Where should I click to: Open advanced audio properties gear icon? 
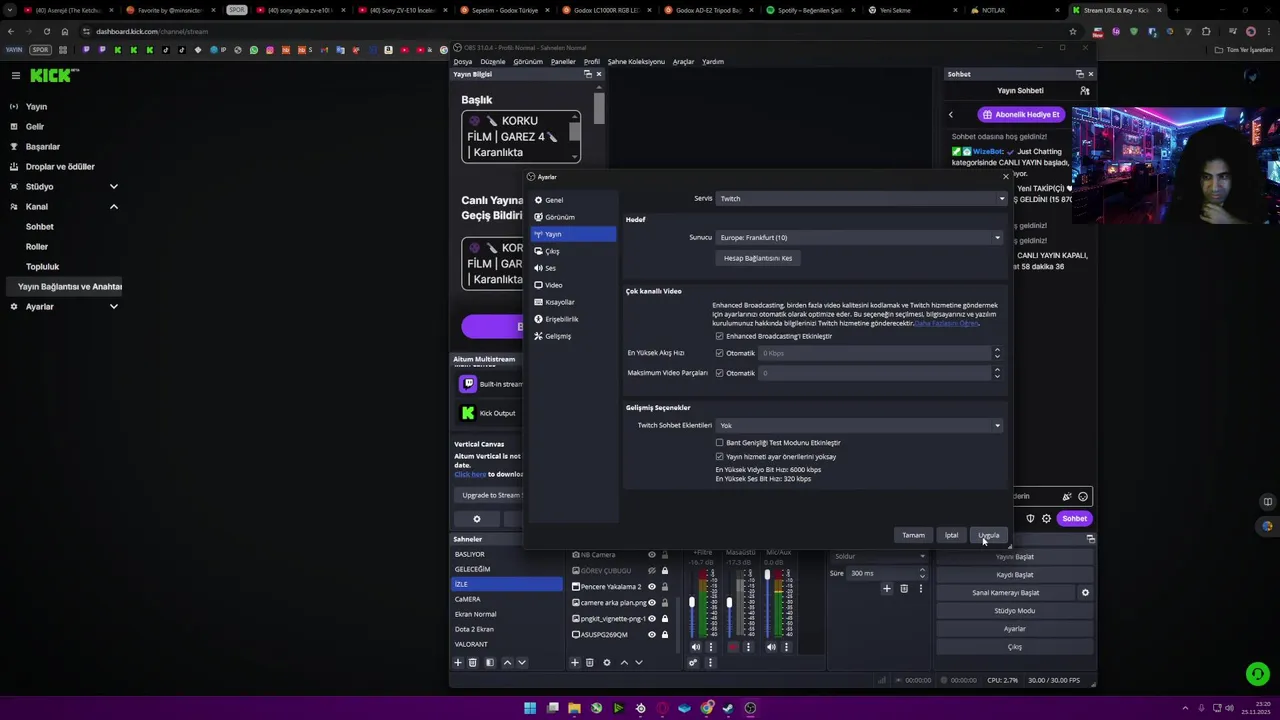click(x=693, y=662)
